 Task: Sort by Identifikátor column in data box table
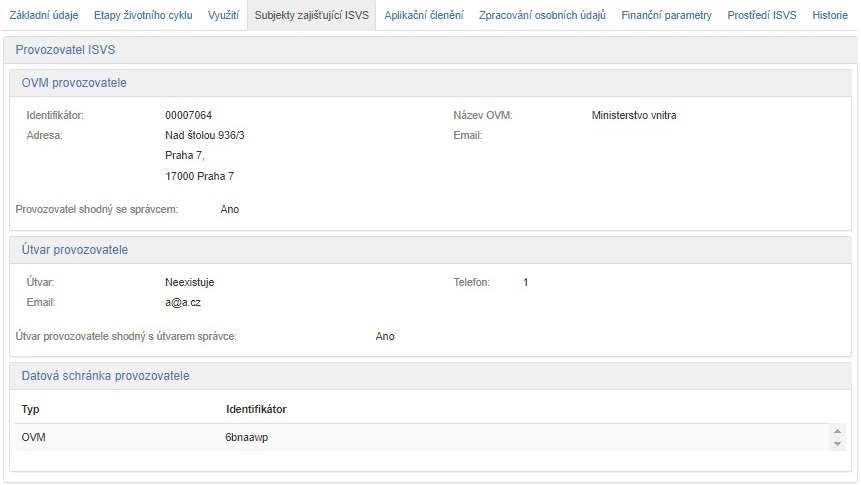[x=257, y=409]
